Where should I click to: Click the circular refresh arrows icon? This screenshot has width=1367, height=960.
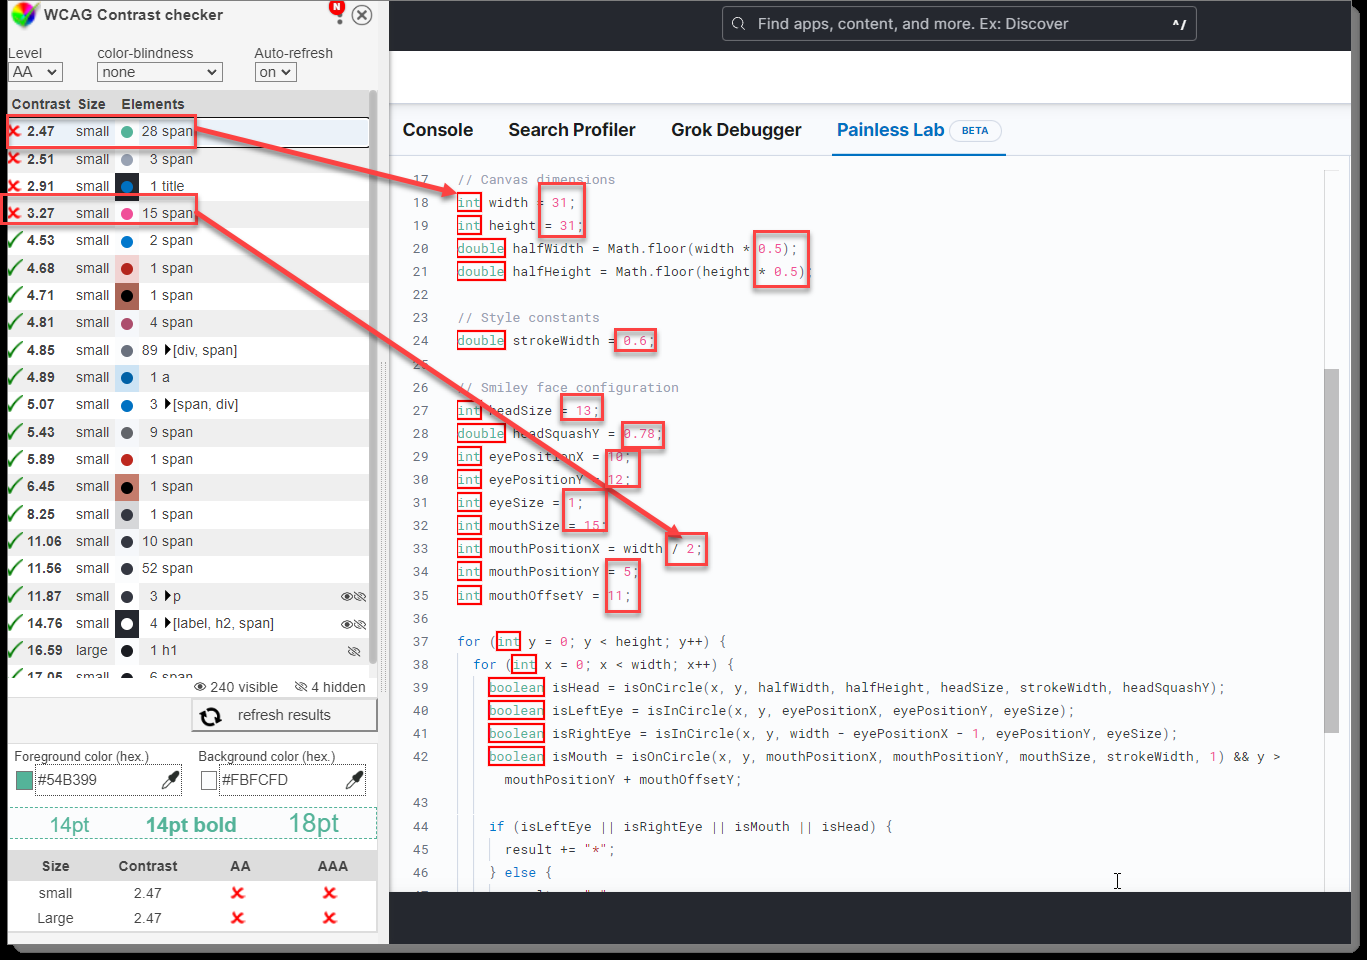(x=211, y=715)
